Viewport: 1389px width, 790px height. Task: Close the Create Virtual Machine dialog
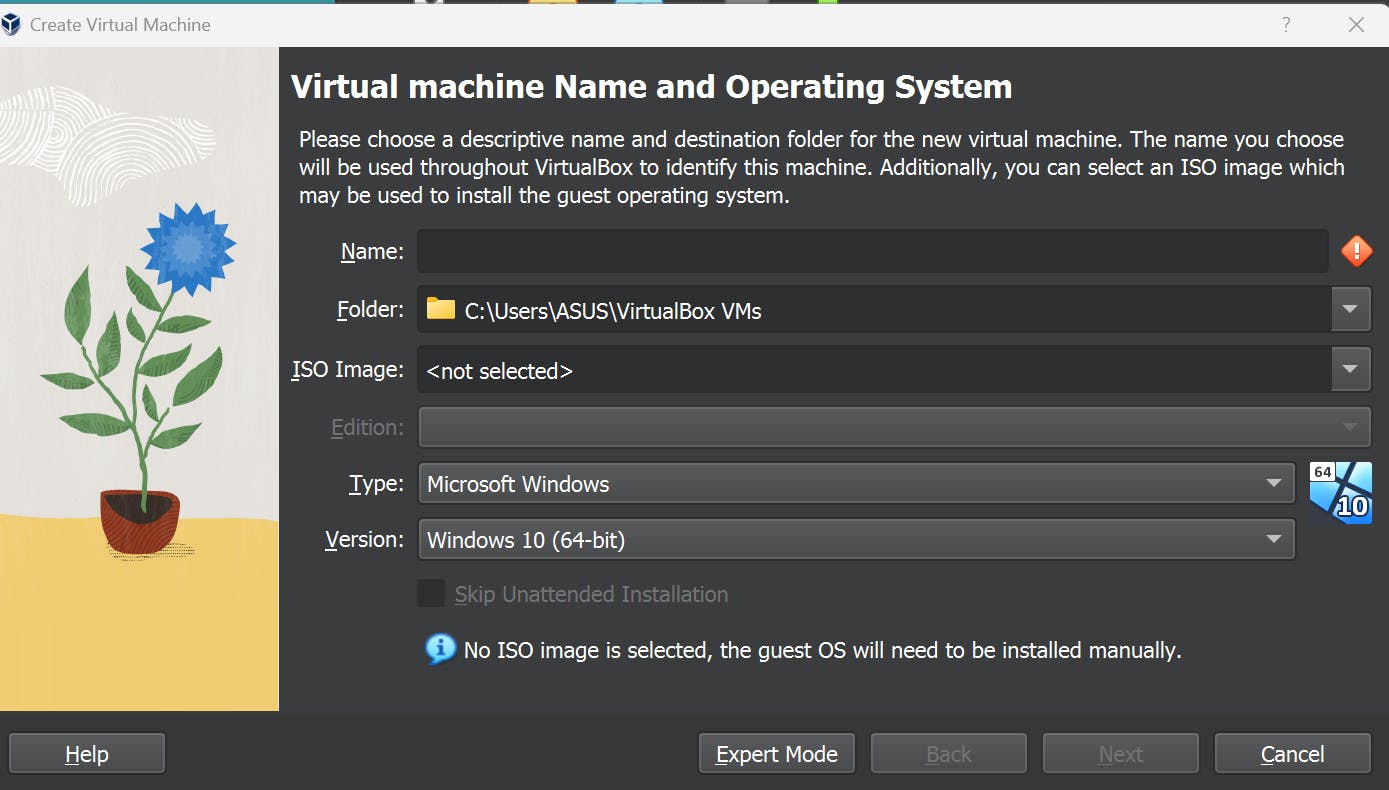[1357, 25]
